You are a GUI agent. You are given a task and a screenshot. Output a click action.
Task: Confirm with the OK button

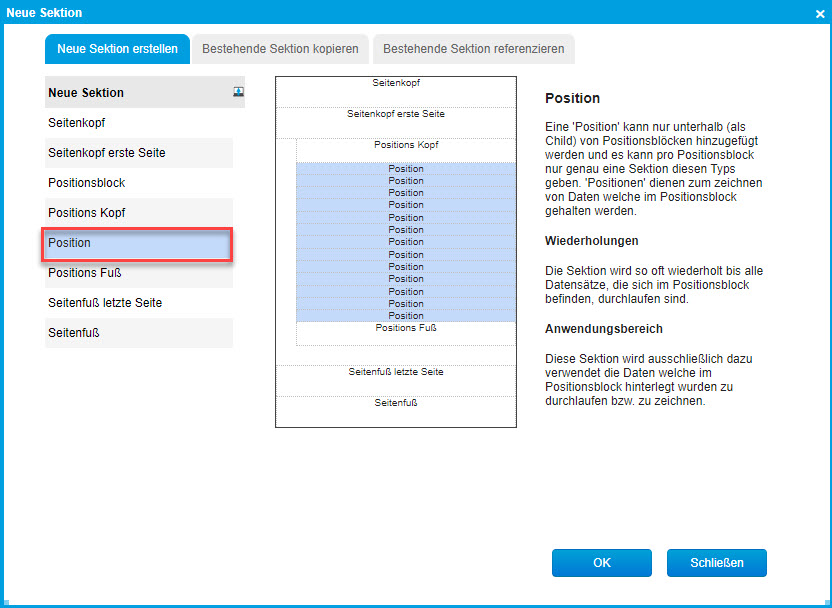[x=601, y=563]
